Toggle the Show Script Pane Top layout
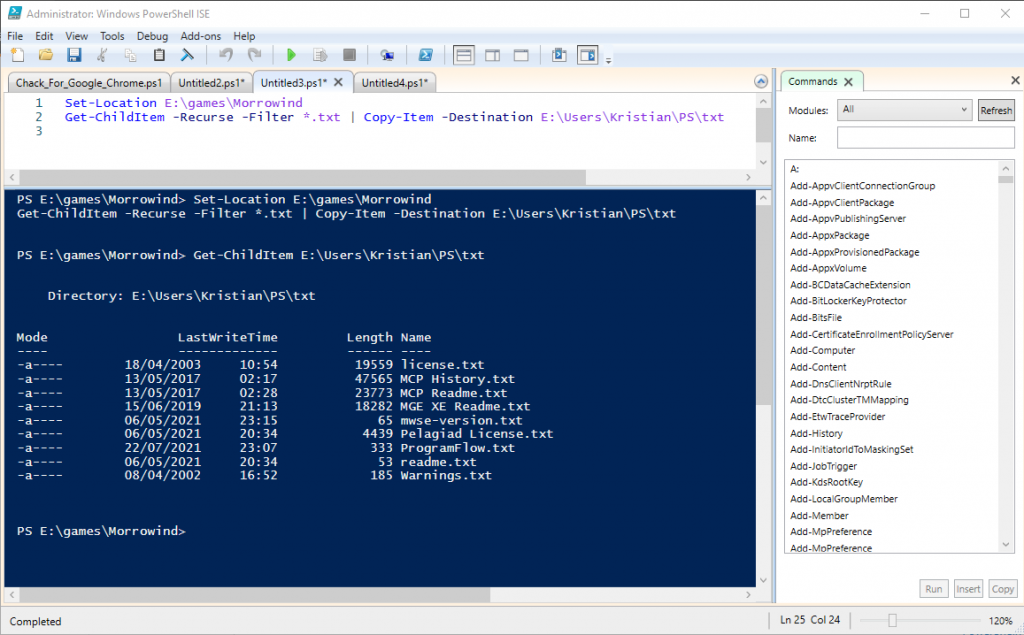 coord(464,55)
